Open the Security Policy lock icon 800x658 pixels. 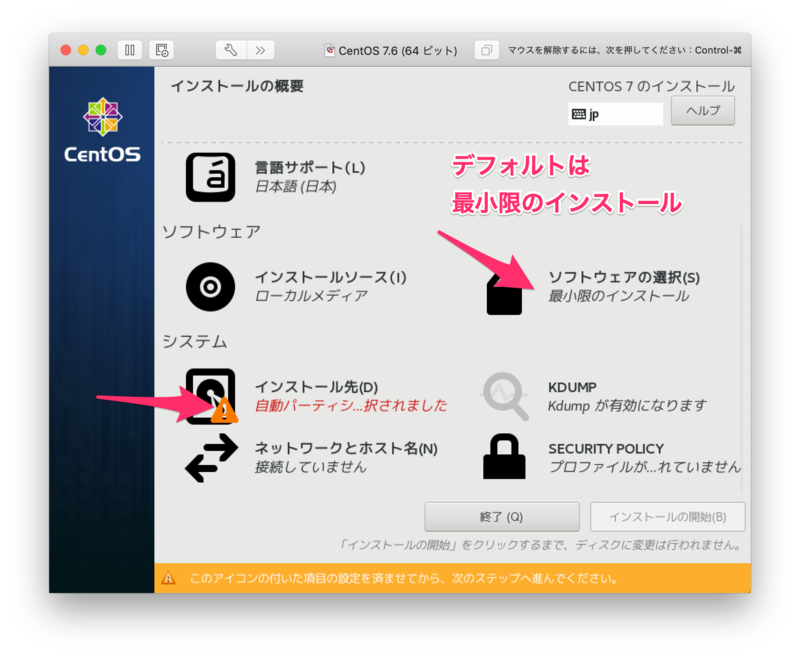point(504,457)
